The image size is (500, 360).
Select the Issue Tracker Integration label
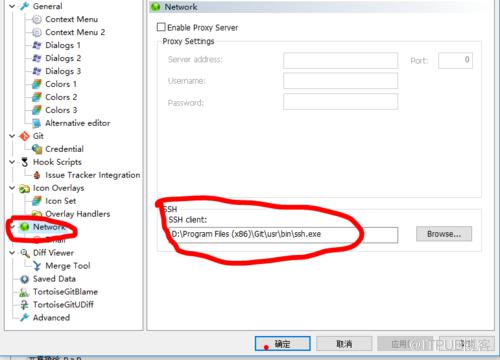93,175
